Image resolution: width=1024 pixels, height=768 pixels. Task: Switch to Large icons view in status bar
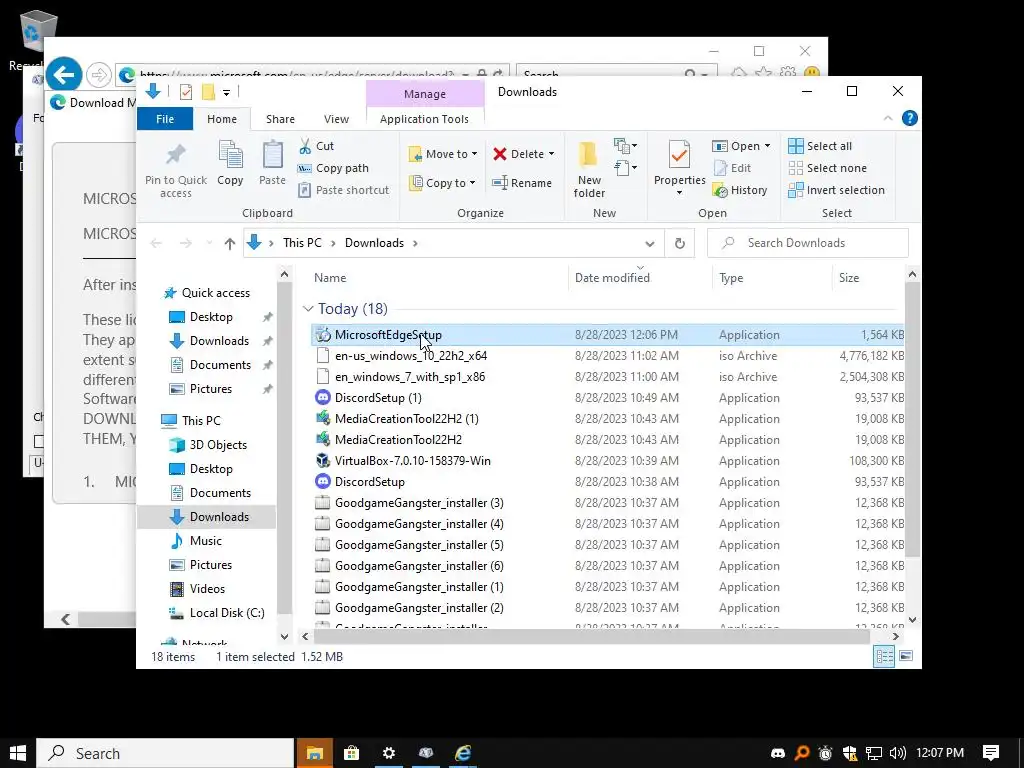pyautogui.click(x=906, y=656)
